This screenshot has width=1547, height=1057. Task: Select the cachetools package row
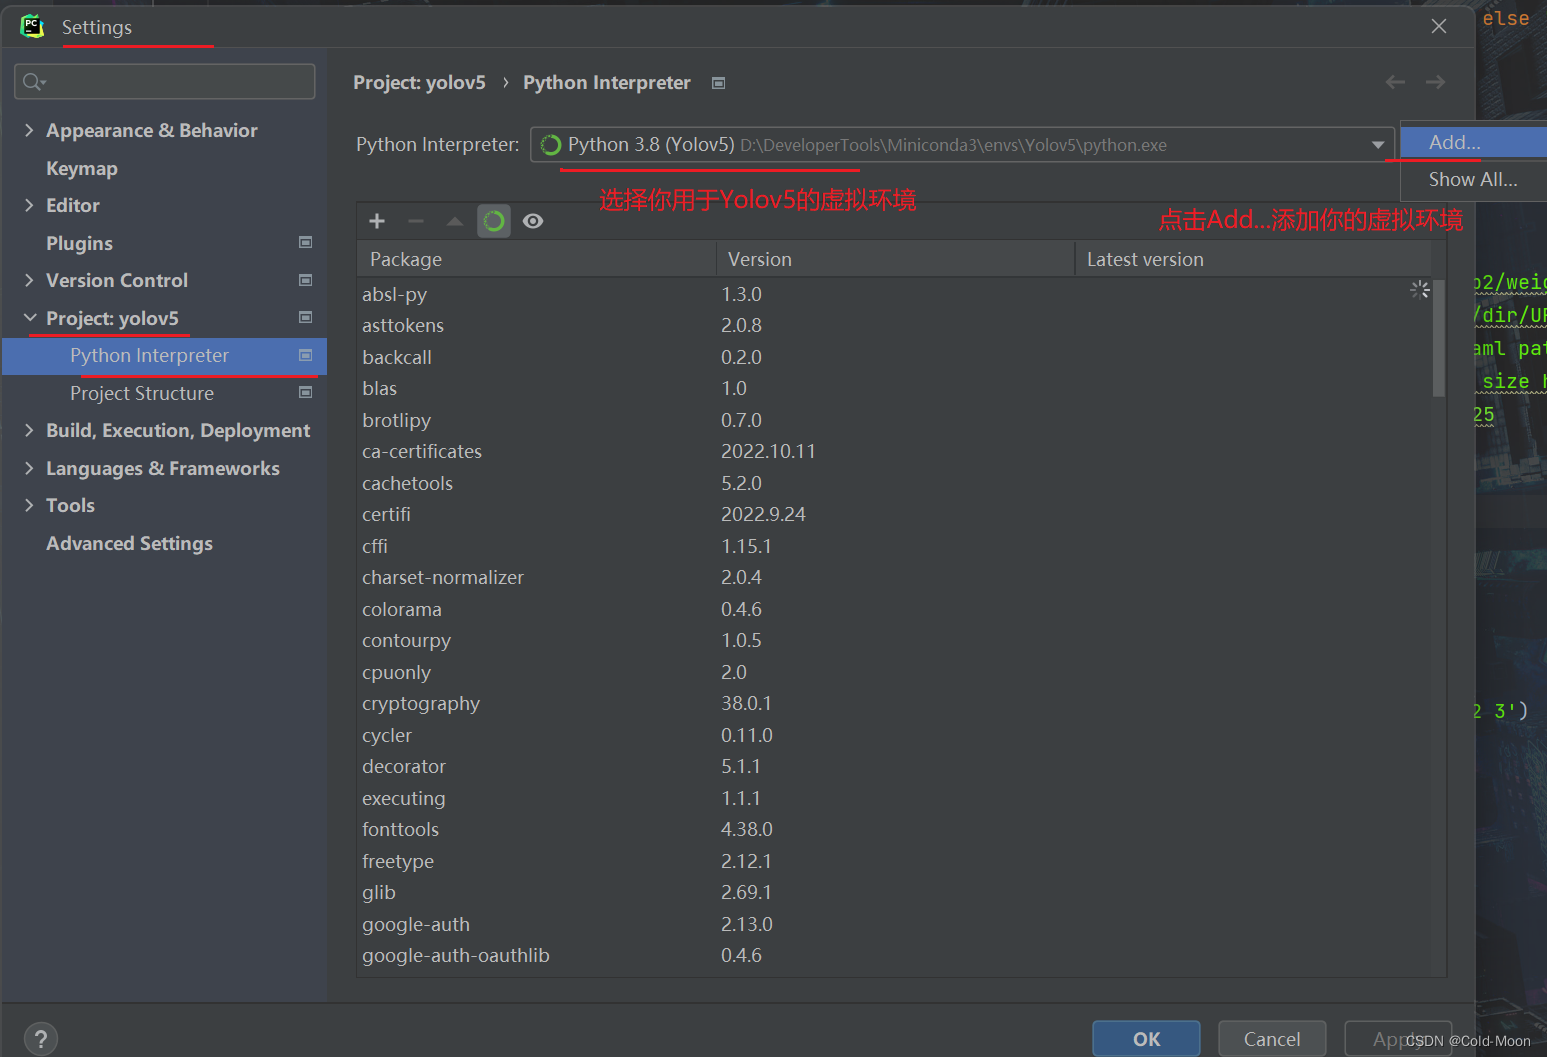(x=894, y=483)
